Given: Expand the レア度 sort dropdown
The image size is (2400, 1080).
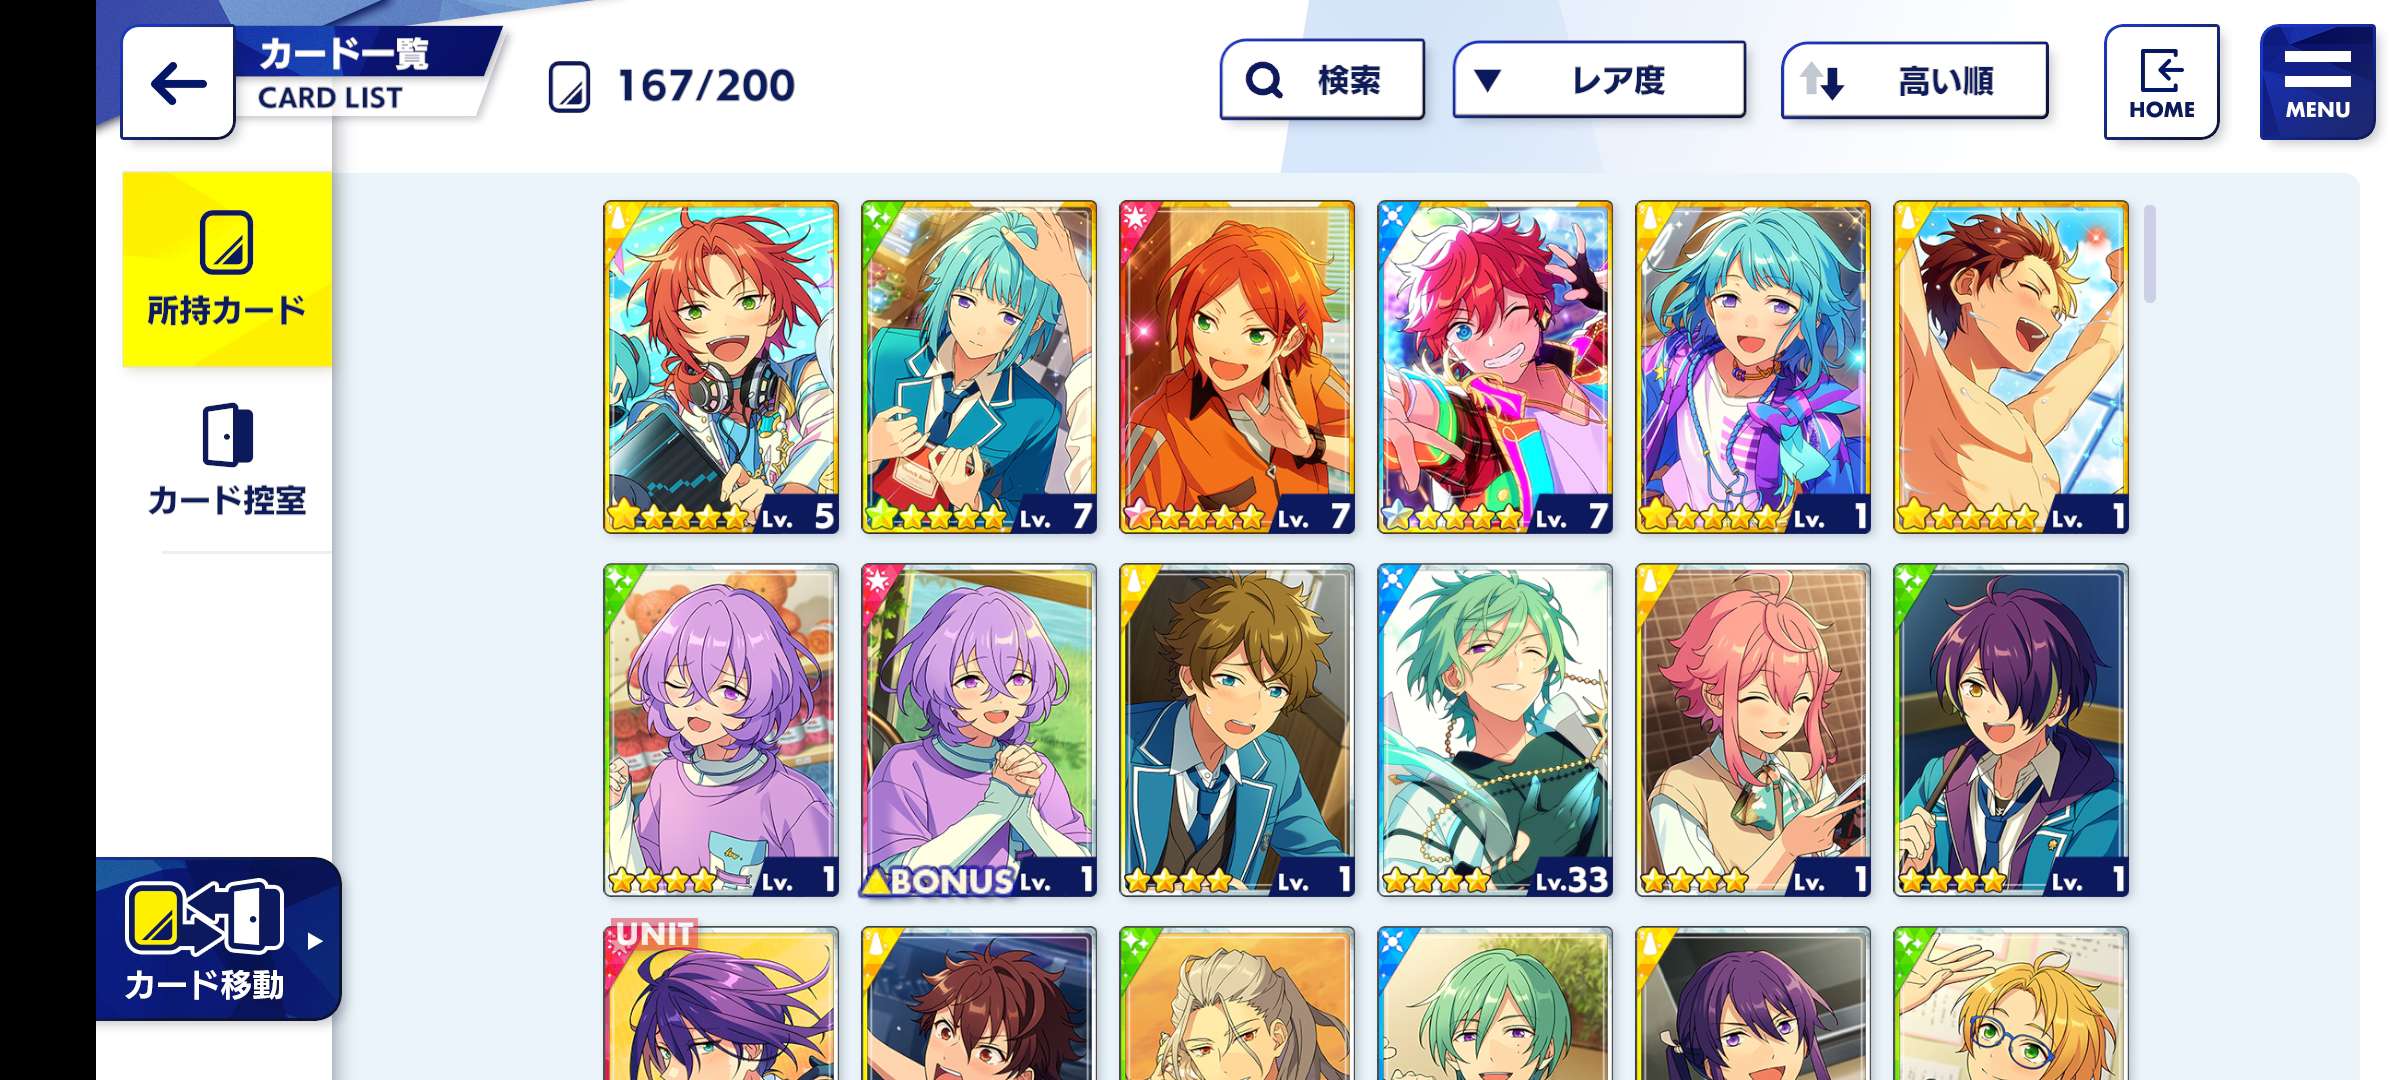Looking at the screenshot, I should [x=1599, y=80].
